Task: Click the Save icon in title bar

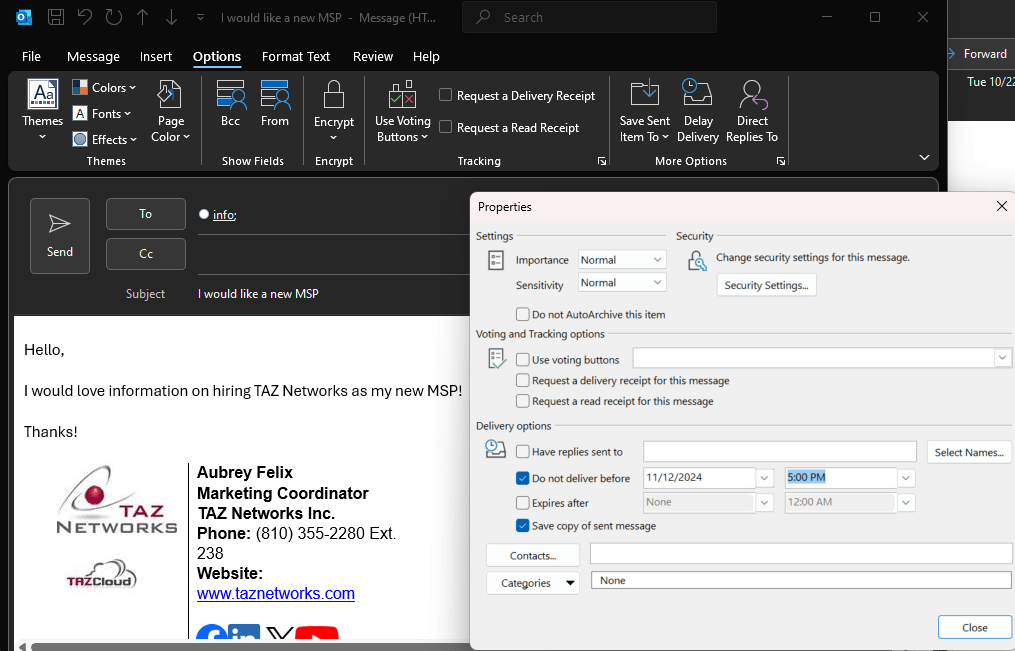Action: click(56, 17)
